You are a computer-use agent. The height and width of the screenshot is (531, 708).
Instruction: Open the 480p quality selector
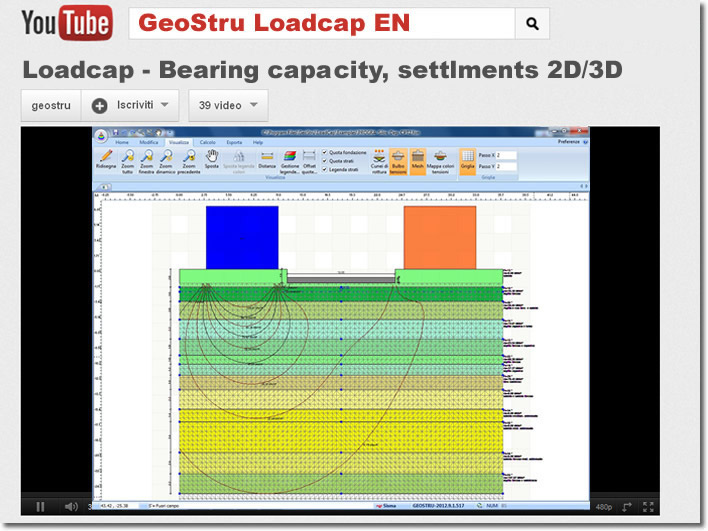coord(604,507)
